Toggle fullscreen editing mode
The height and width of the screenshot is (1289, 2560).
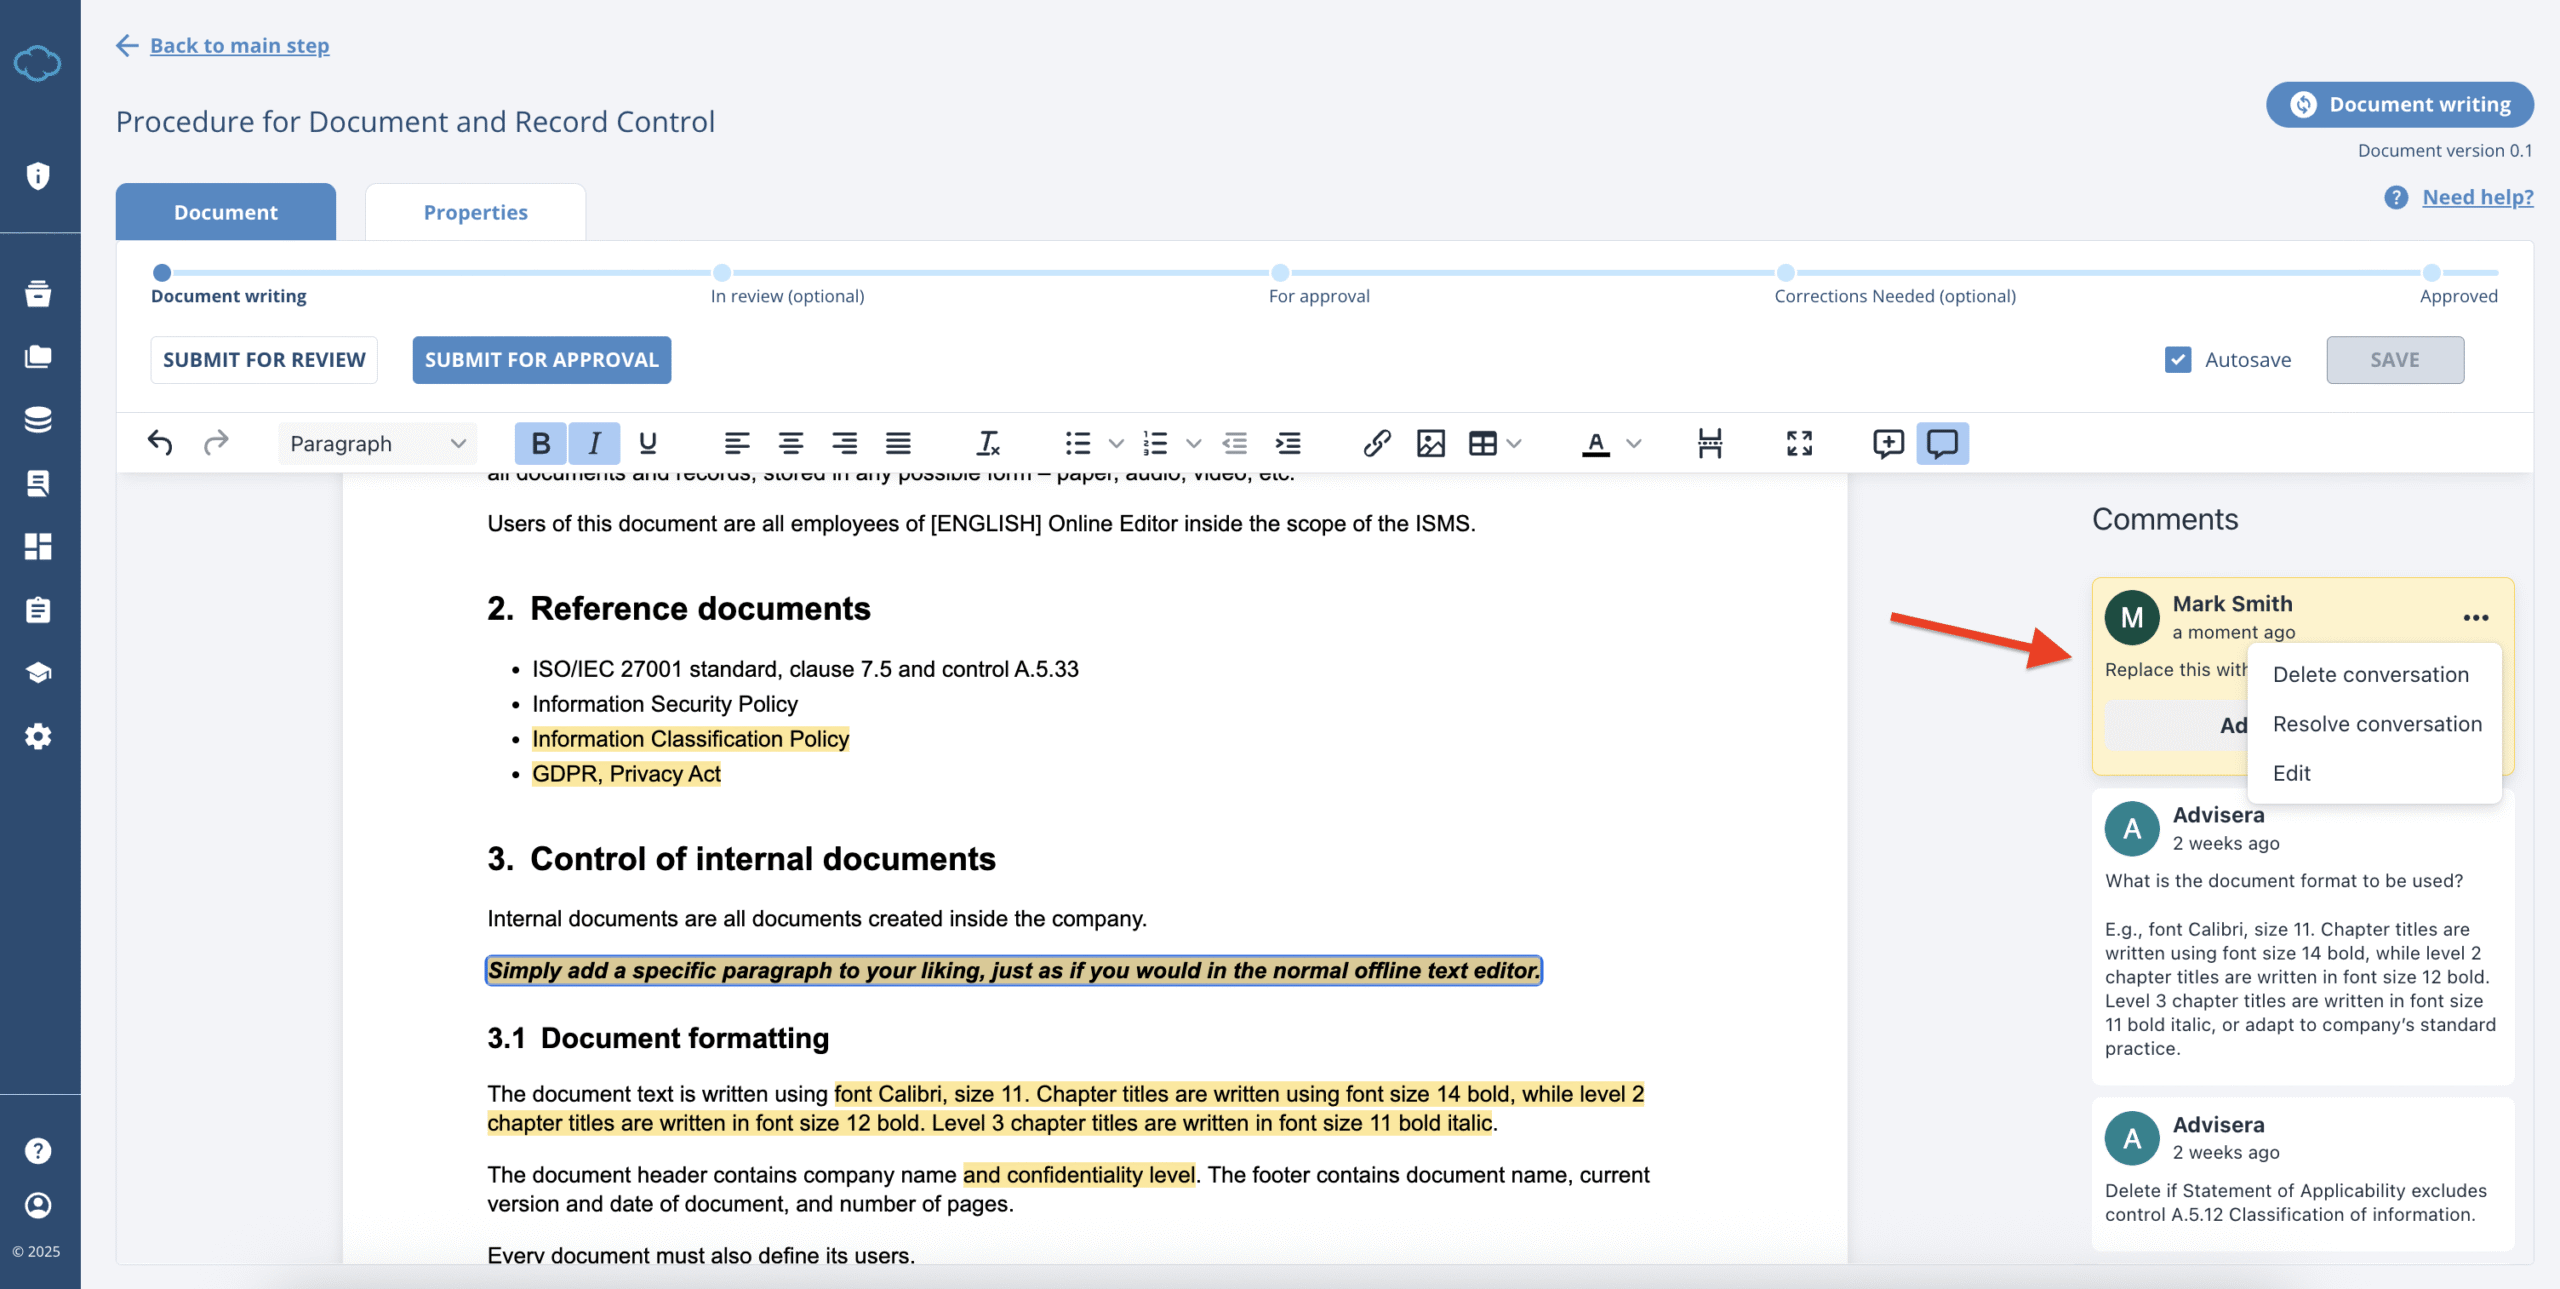click(1799, 443)
